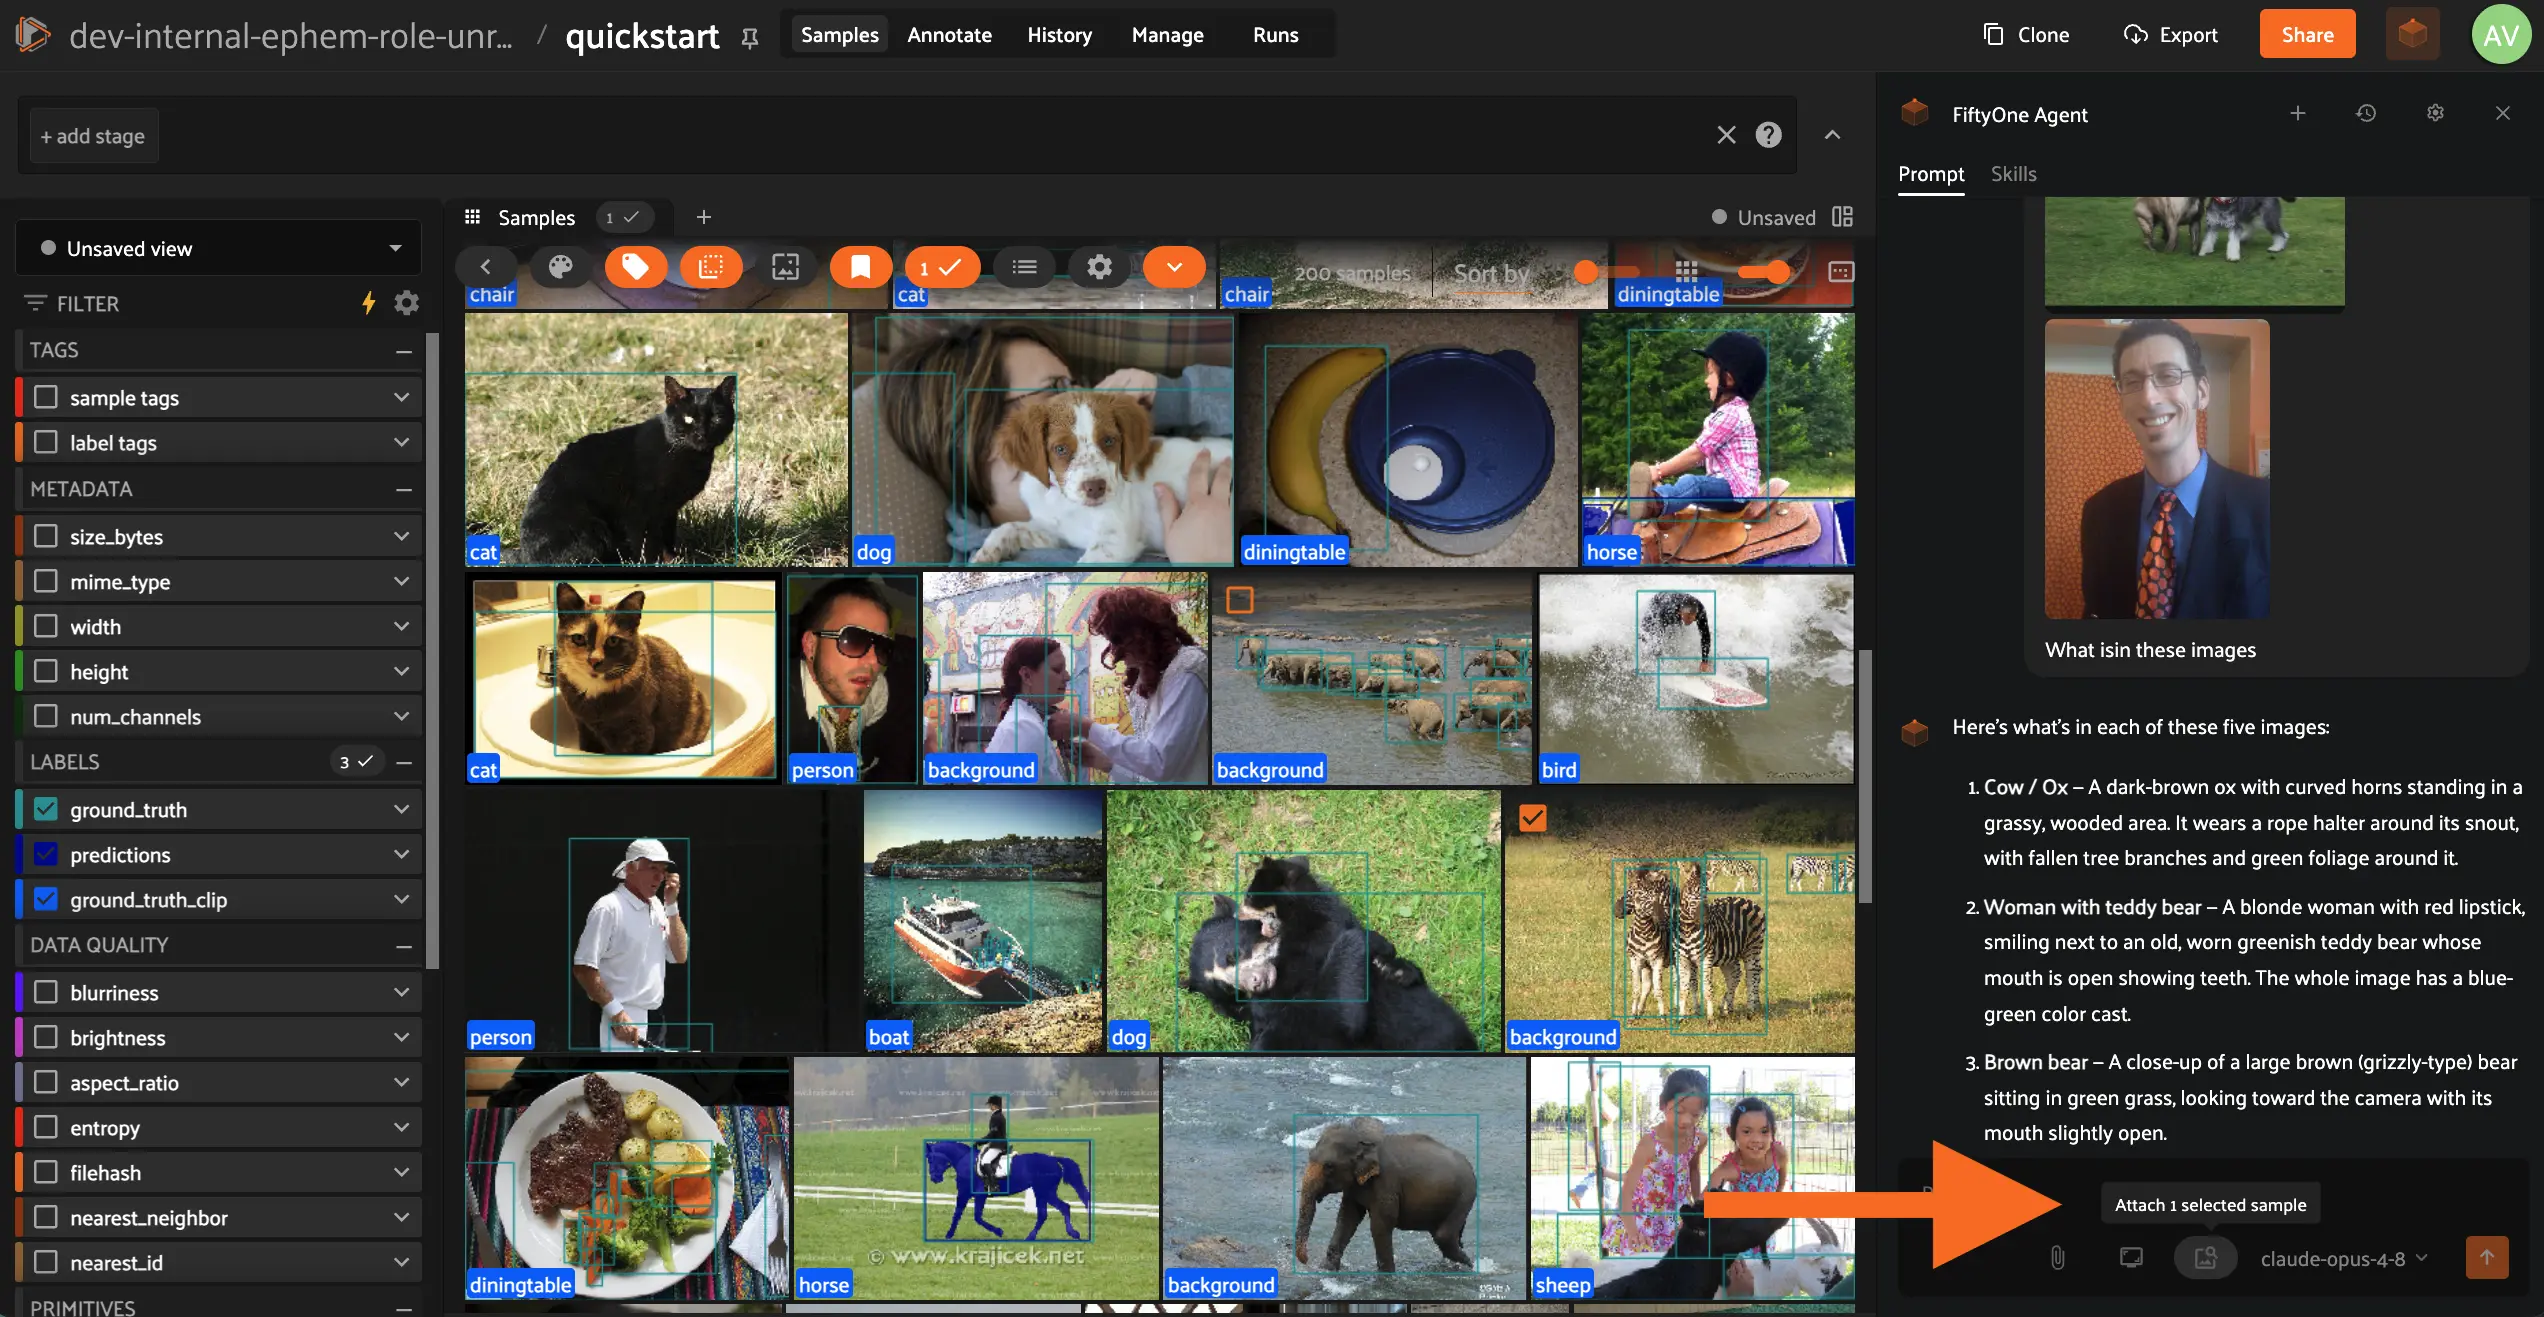Open grid display settings gear
The height and width of the screenshot is (1317, 2544).
point(1099,267)
